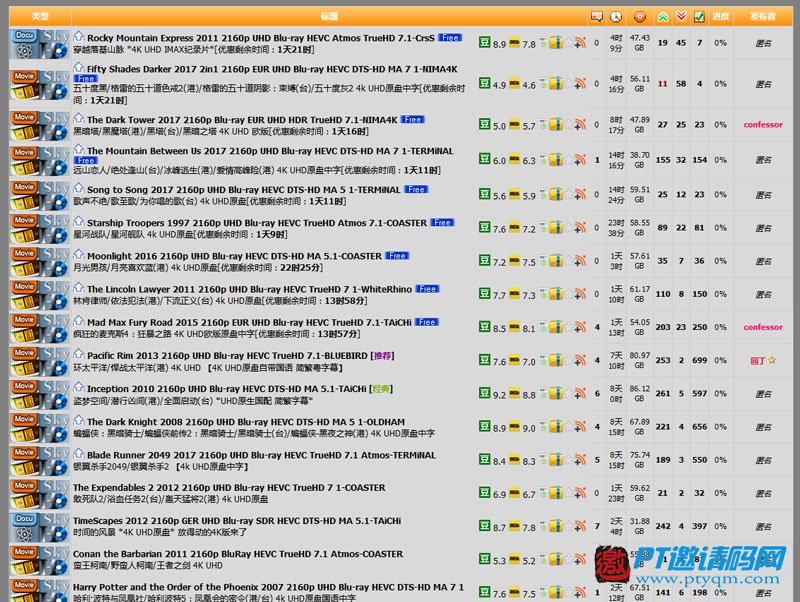Sort by comments column header icon
The width and height of the screenshot is (800, 602).
tap(596, 16)
